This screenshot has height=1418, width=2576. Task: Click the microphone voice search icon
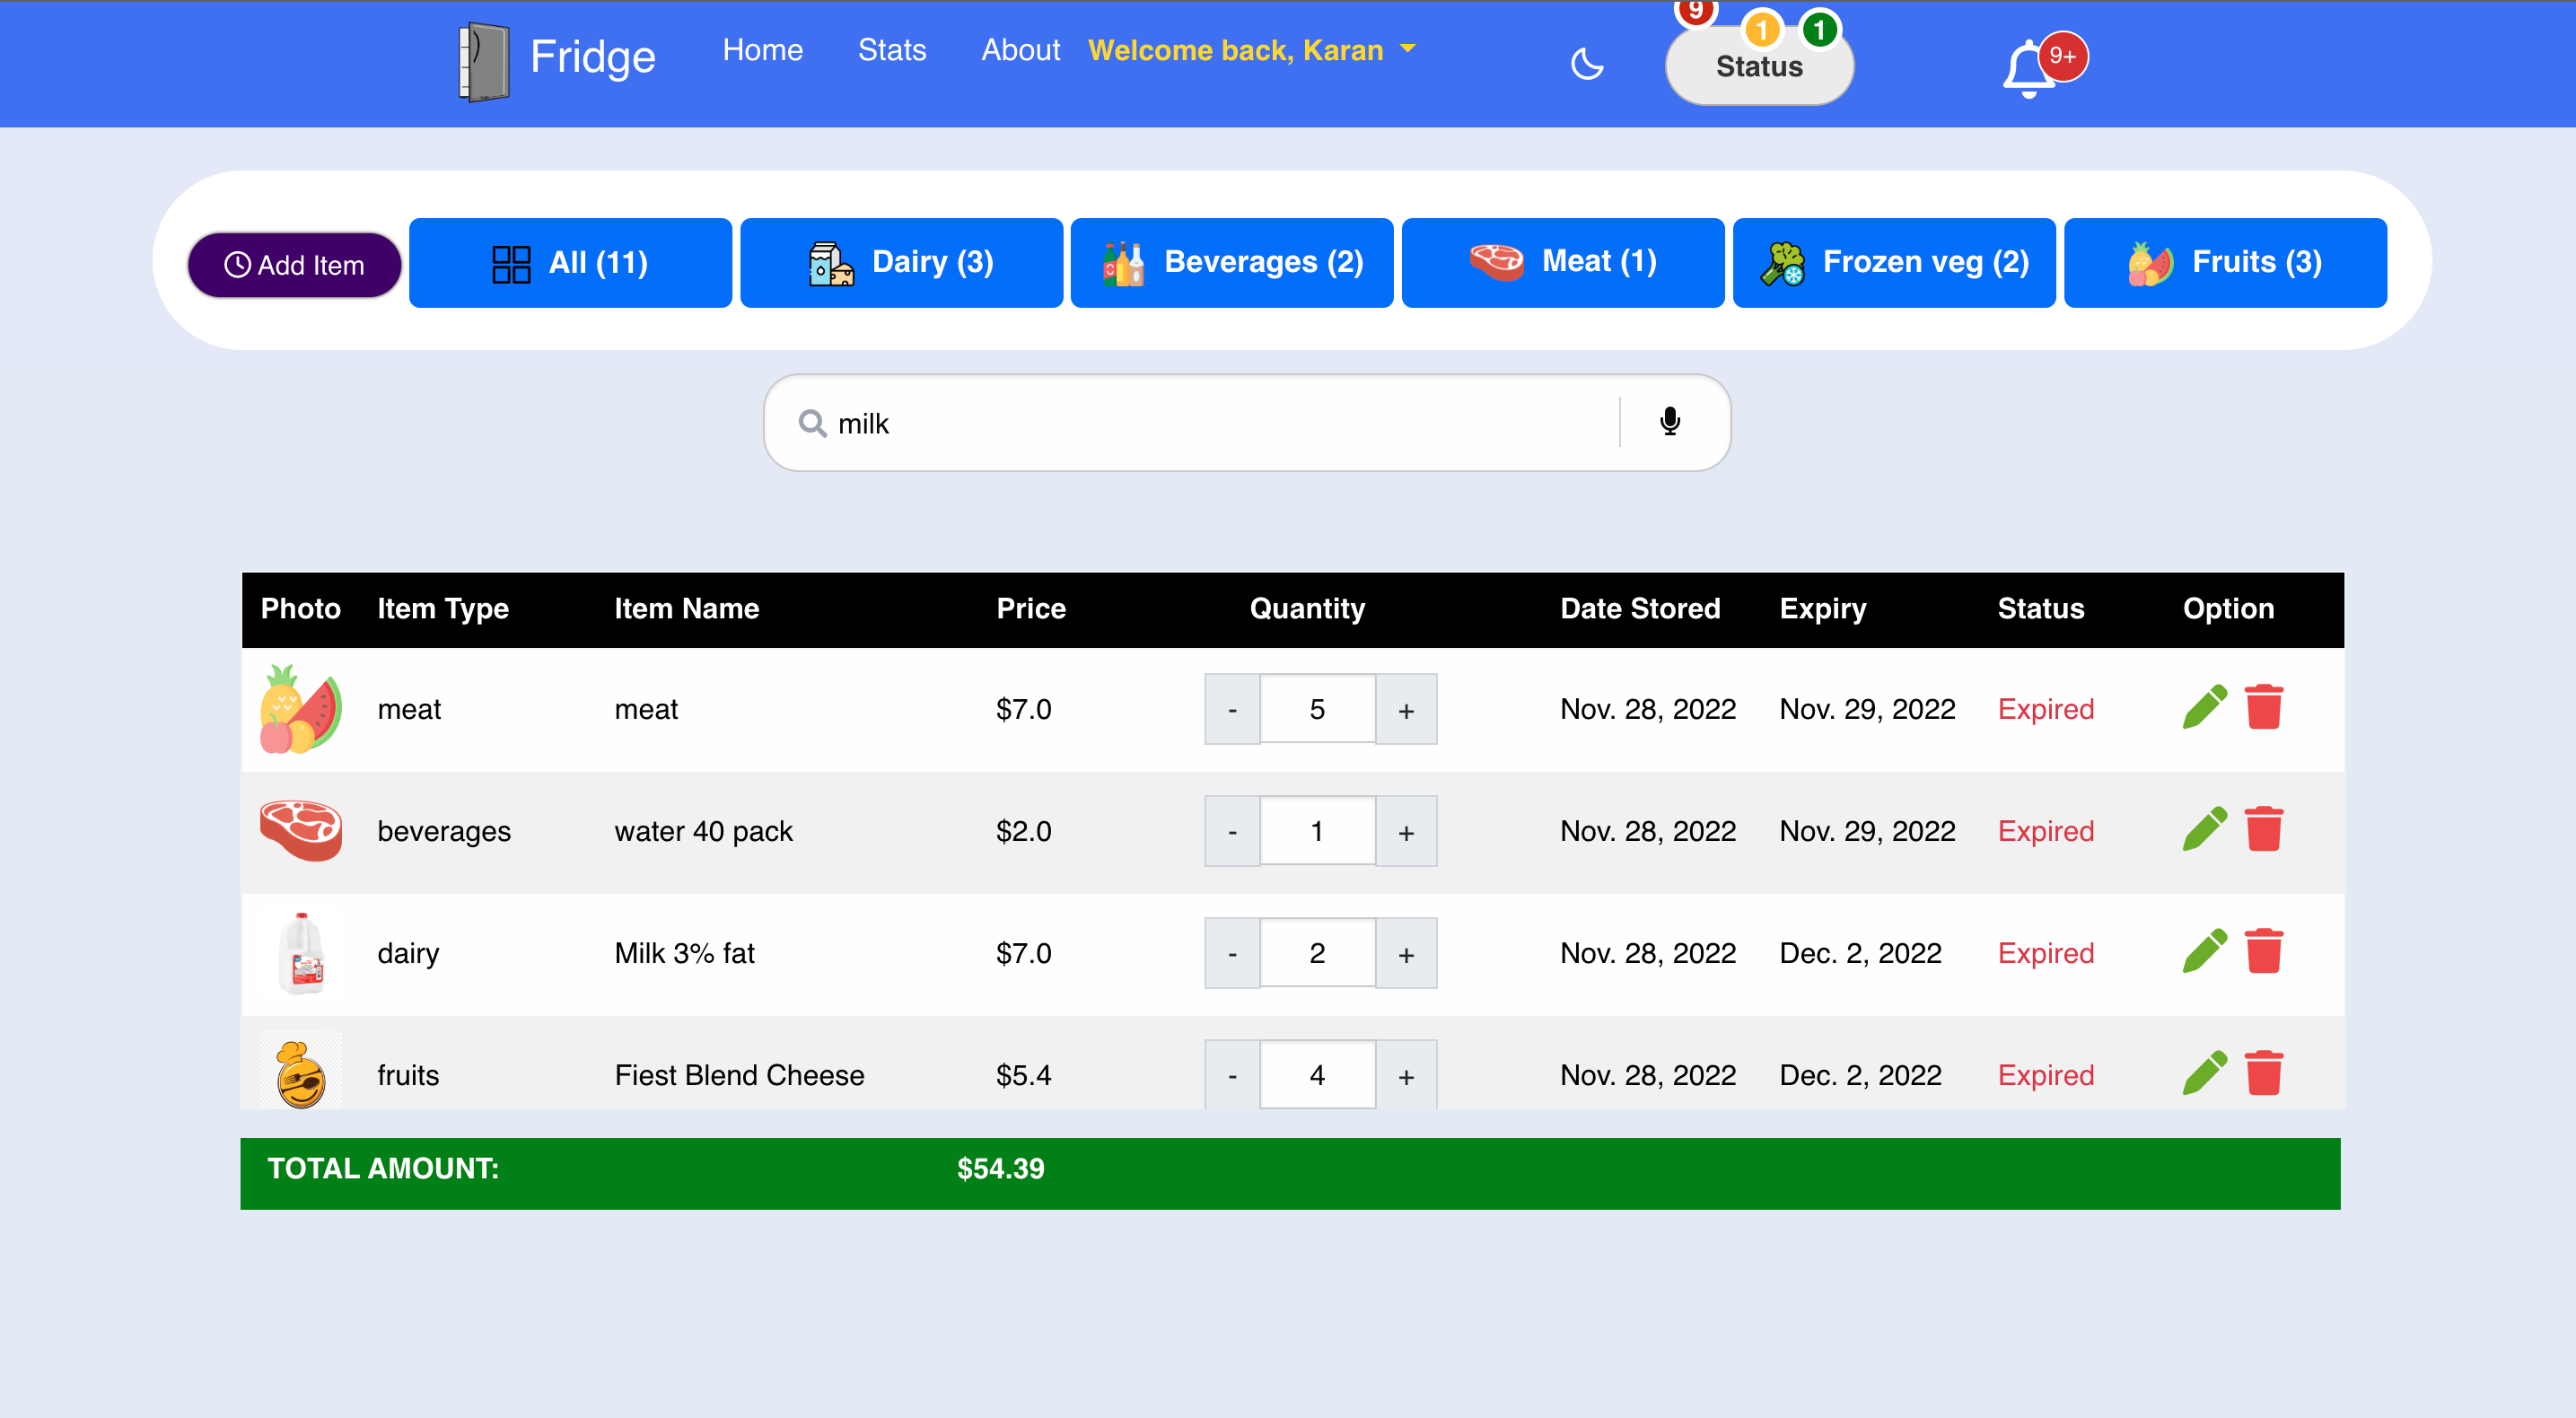(x=1669, y=422)
